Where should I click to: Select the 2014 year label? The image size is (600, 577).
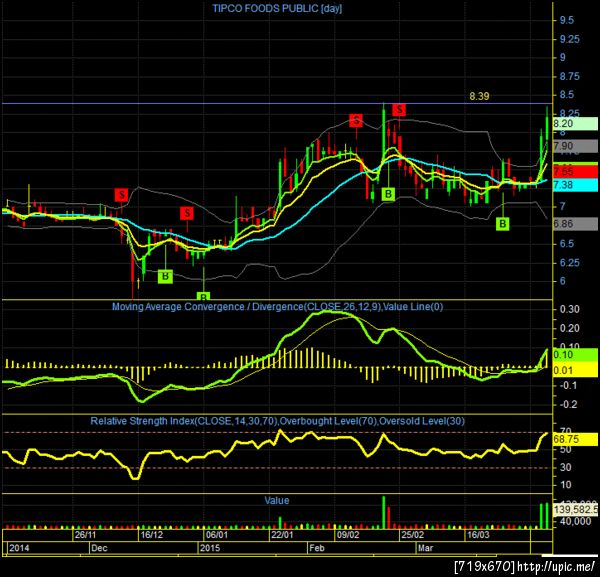point(19,548)
